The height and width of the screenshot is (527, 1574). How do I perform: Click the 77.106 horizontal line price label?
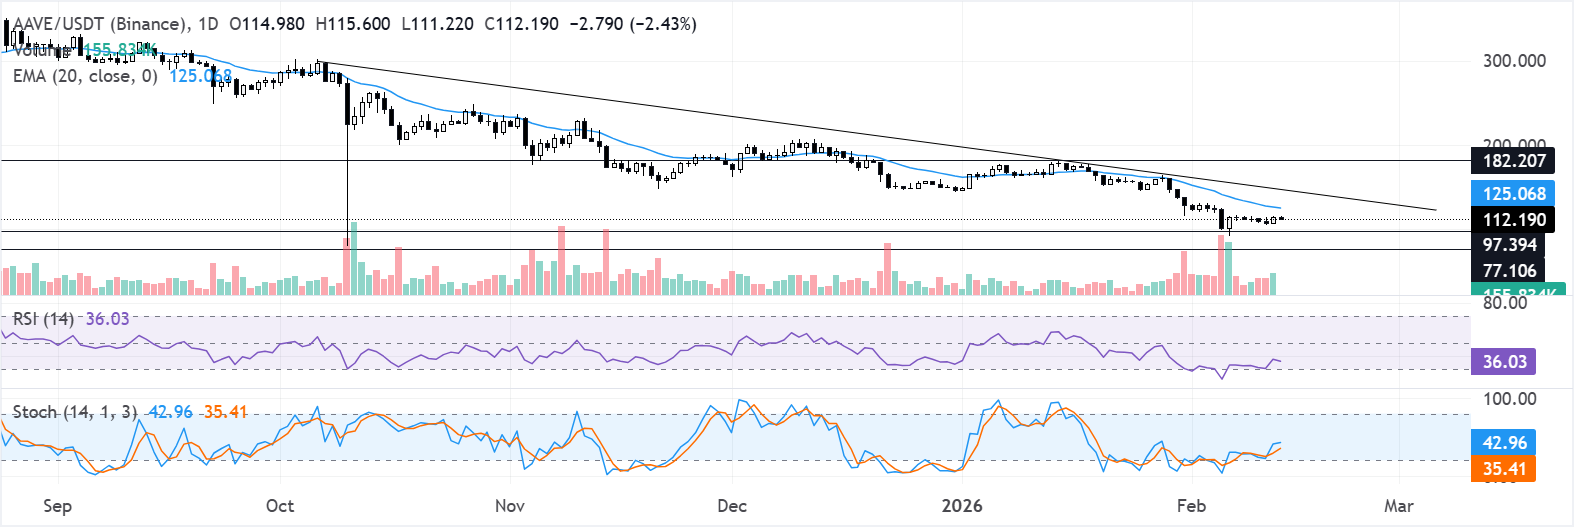[x=1509, y=271]
